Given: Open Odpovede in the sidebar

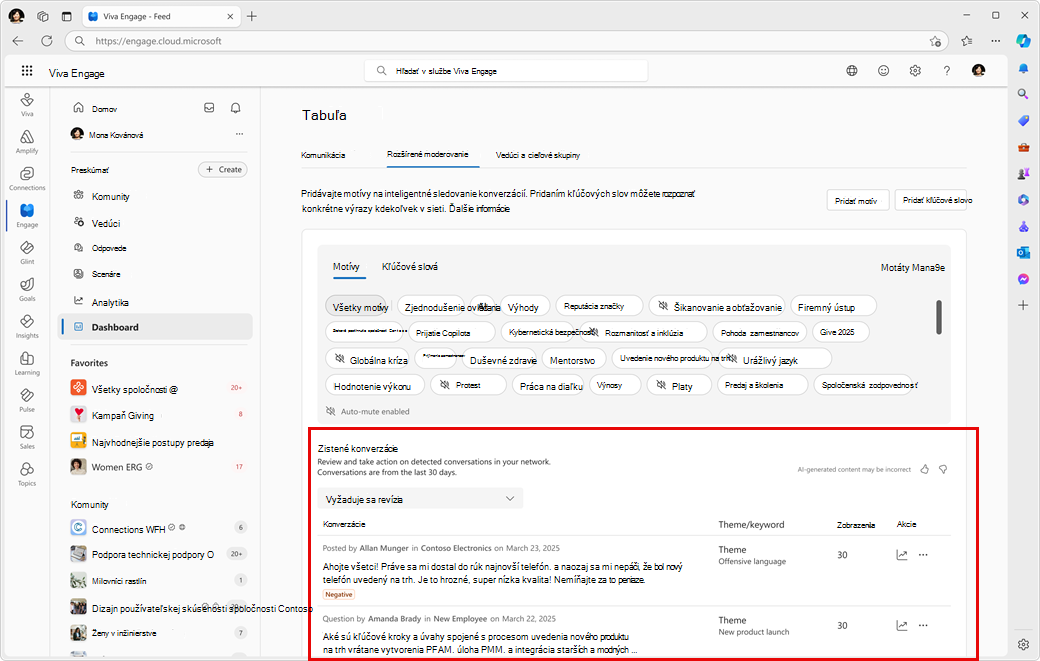Looking at the screenshot, I should [109, 248].
